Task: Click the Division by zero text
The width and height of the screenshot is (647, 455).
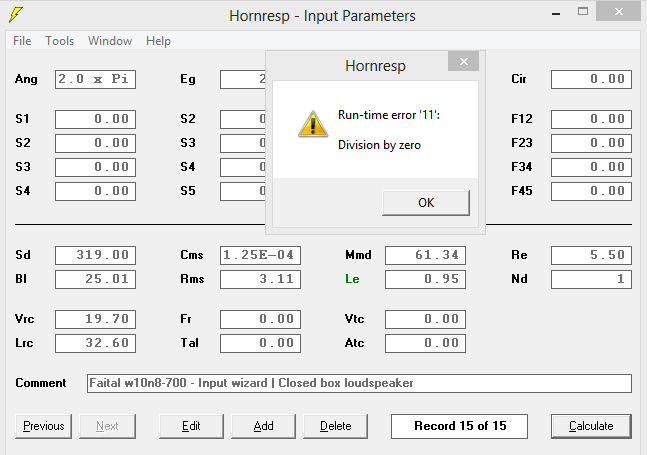Action: [379, 145]
